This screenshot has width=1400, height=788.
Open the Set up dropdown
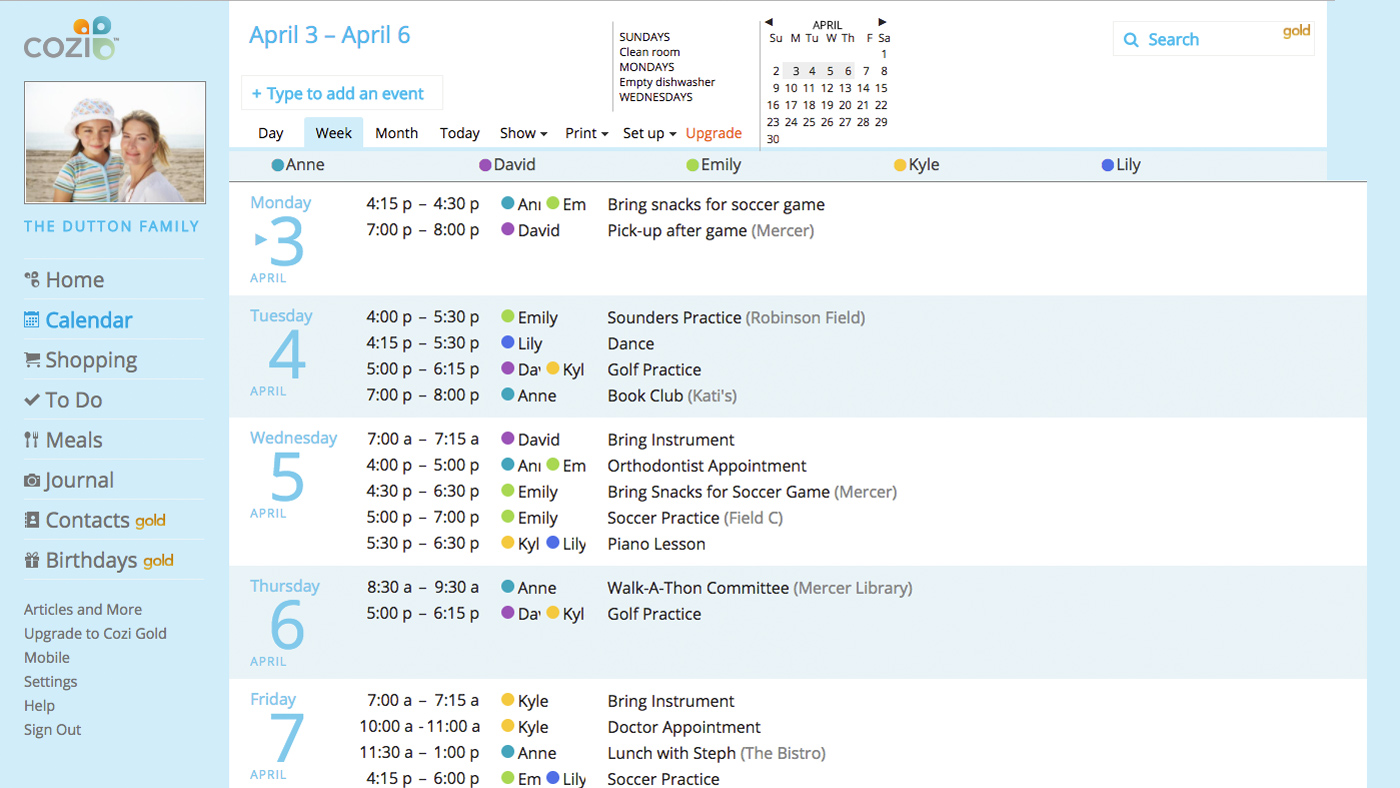pyautogui.click(x=648, y=132)
